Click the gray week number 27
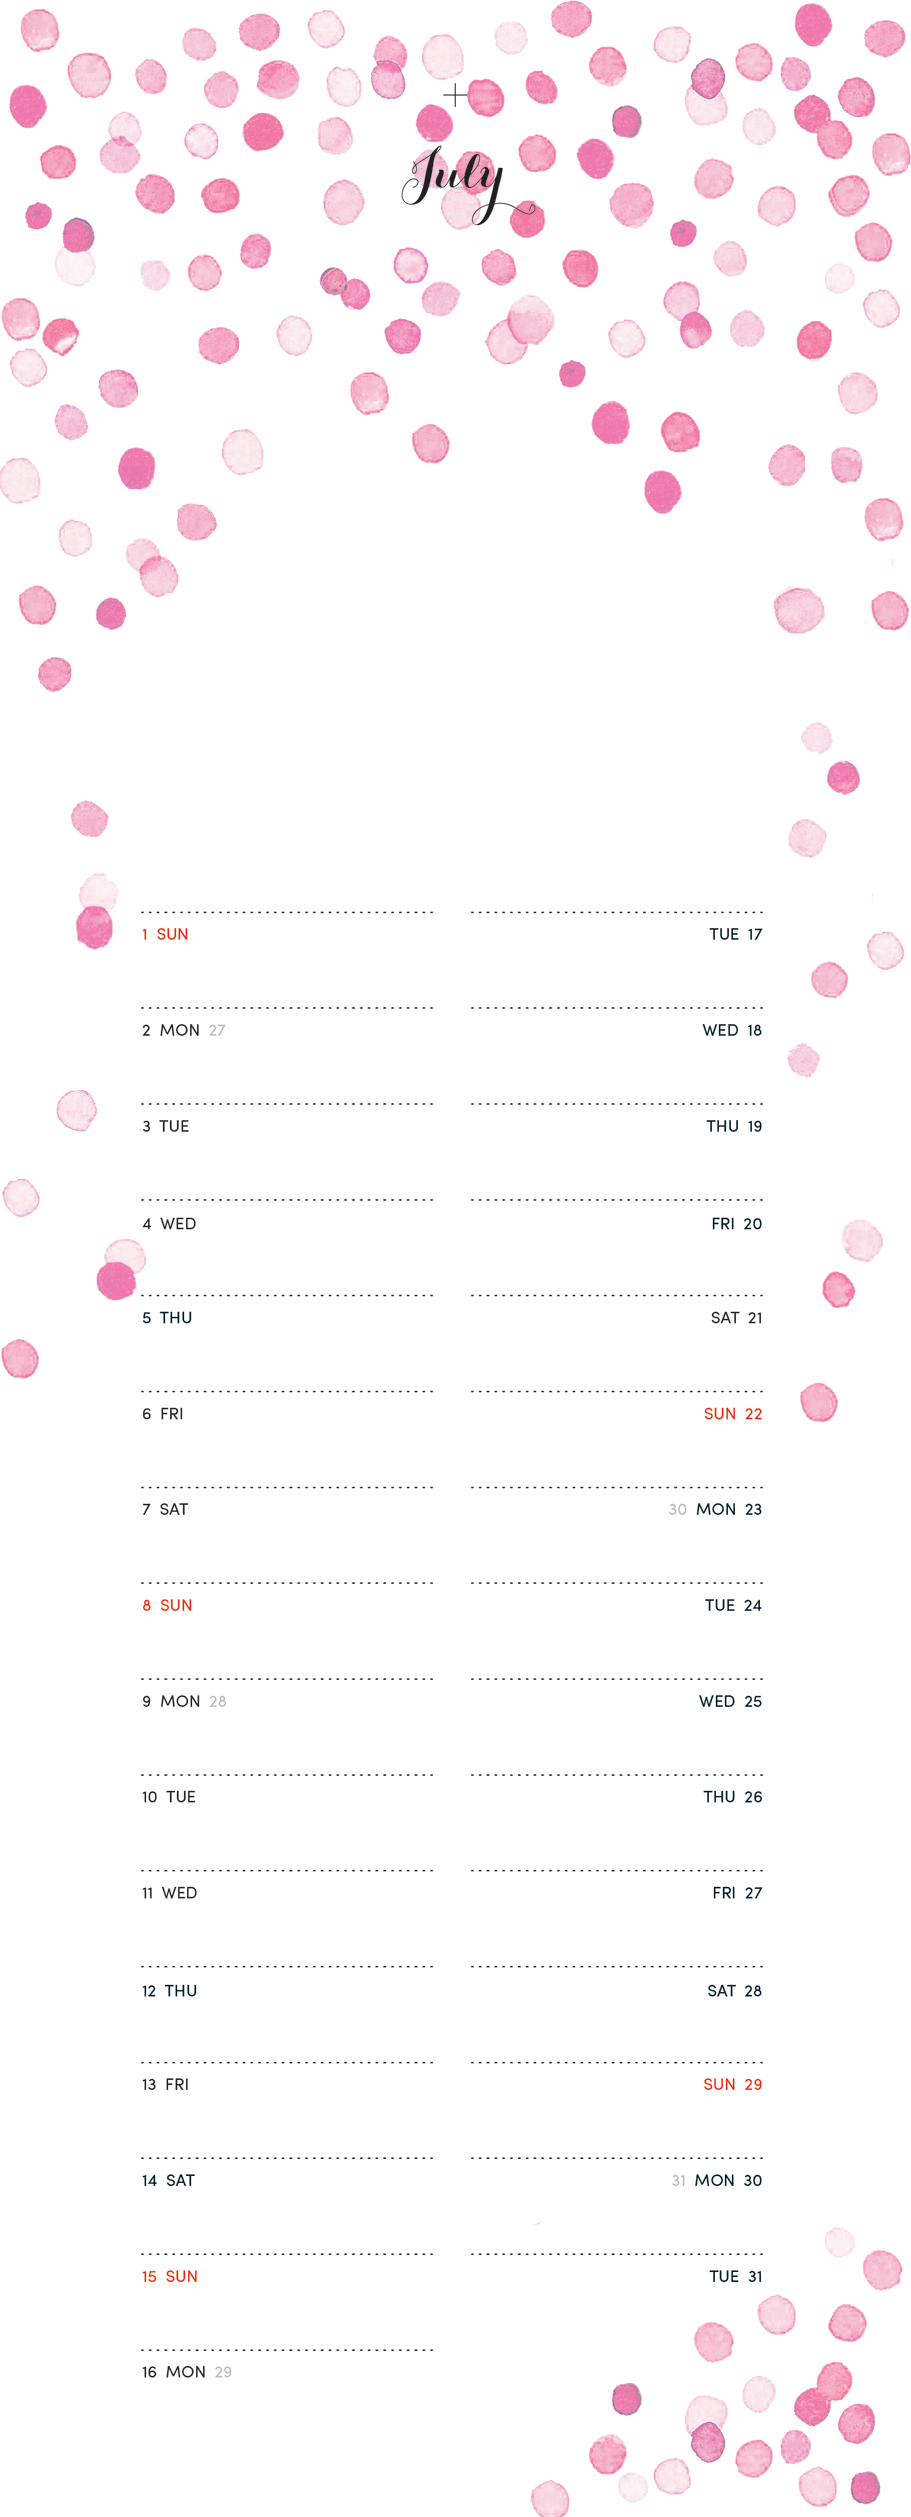The height and width of the screenshot is (2517, 911). click(217, 1030)
